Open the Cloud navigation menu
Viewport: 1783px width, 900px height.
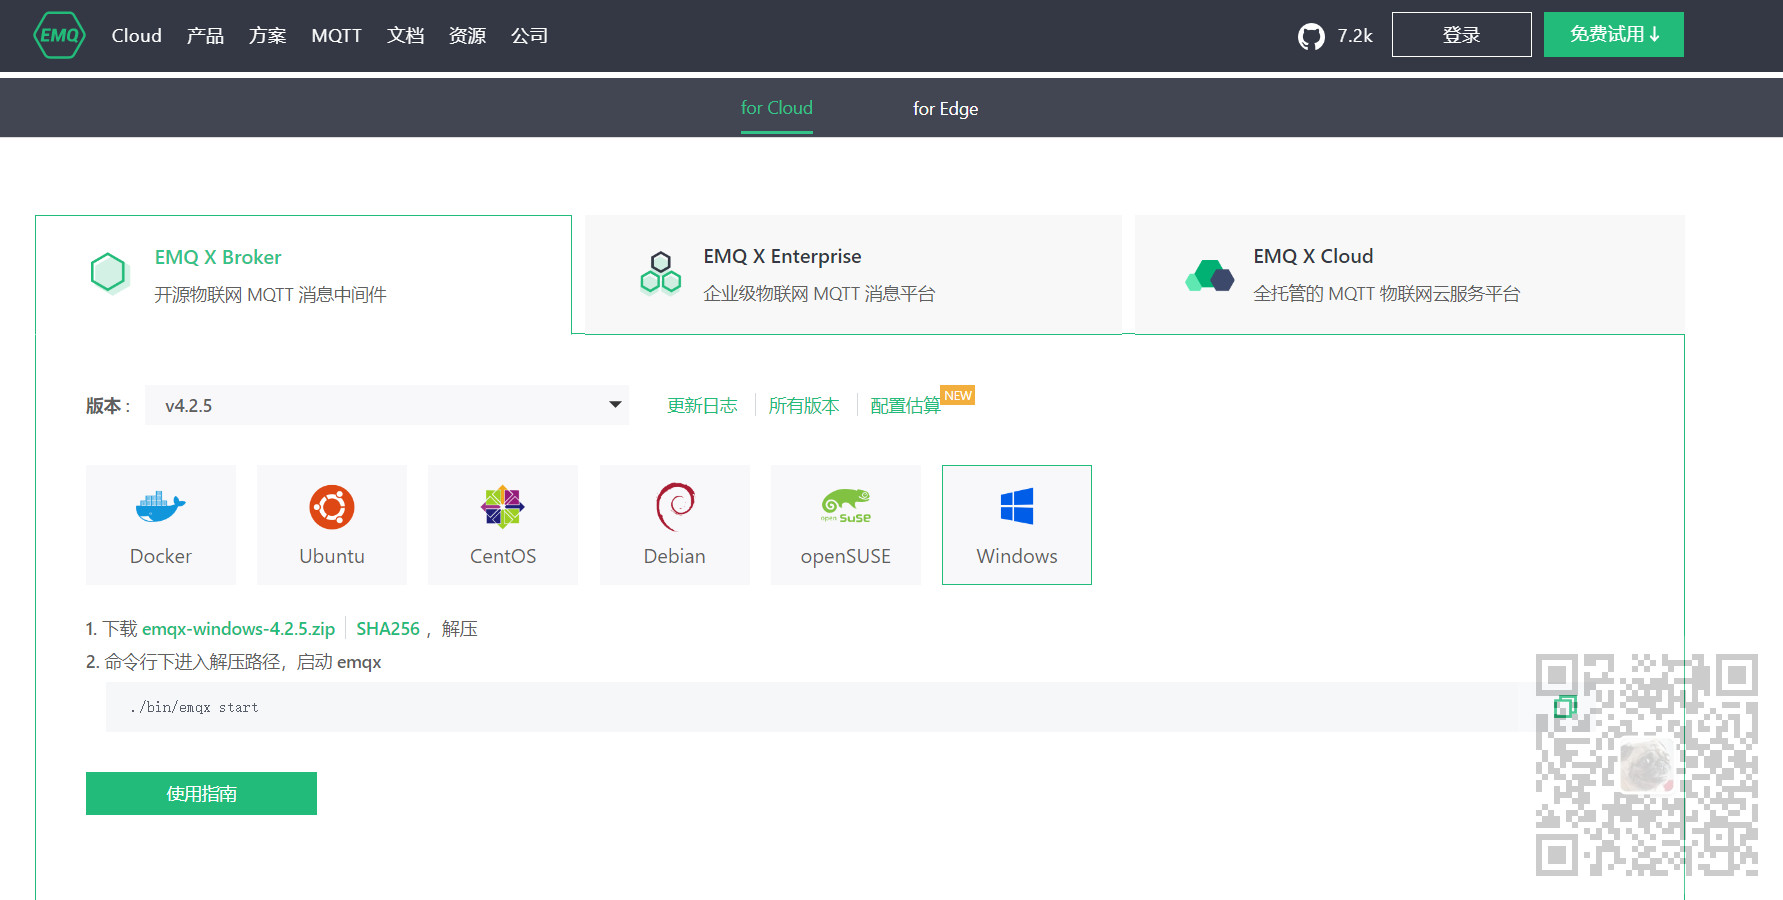[137, 36]
